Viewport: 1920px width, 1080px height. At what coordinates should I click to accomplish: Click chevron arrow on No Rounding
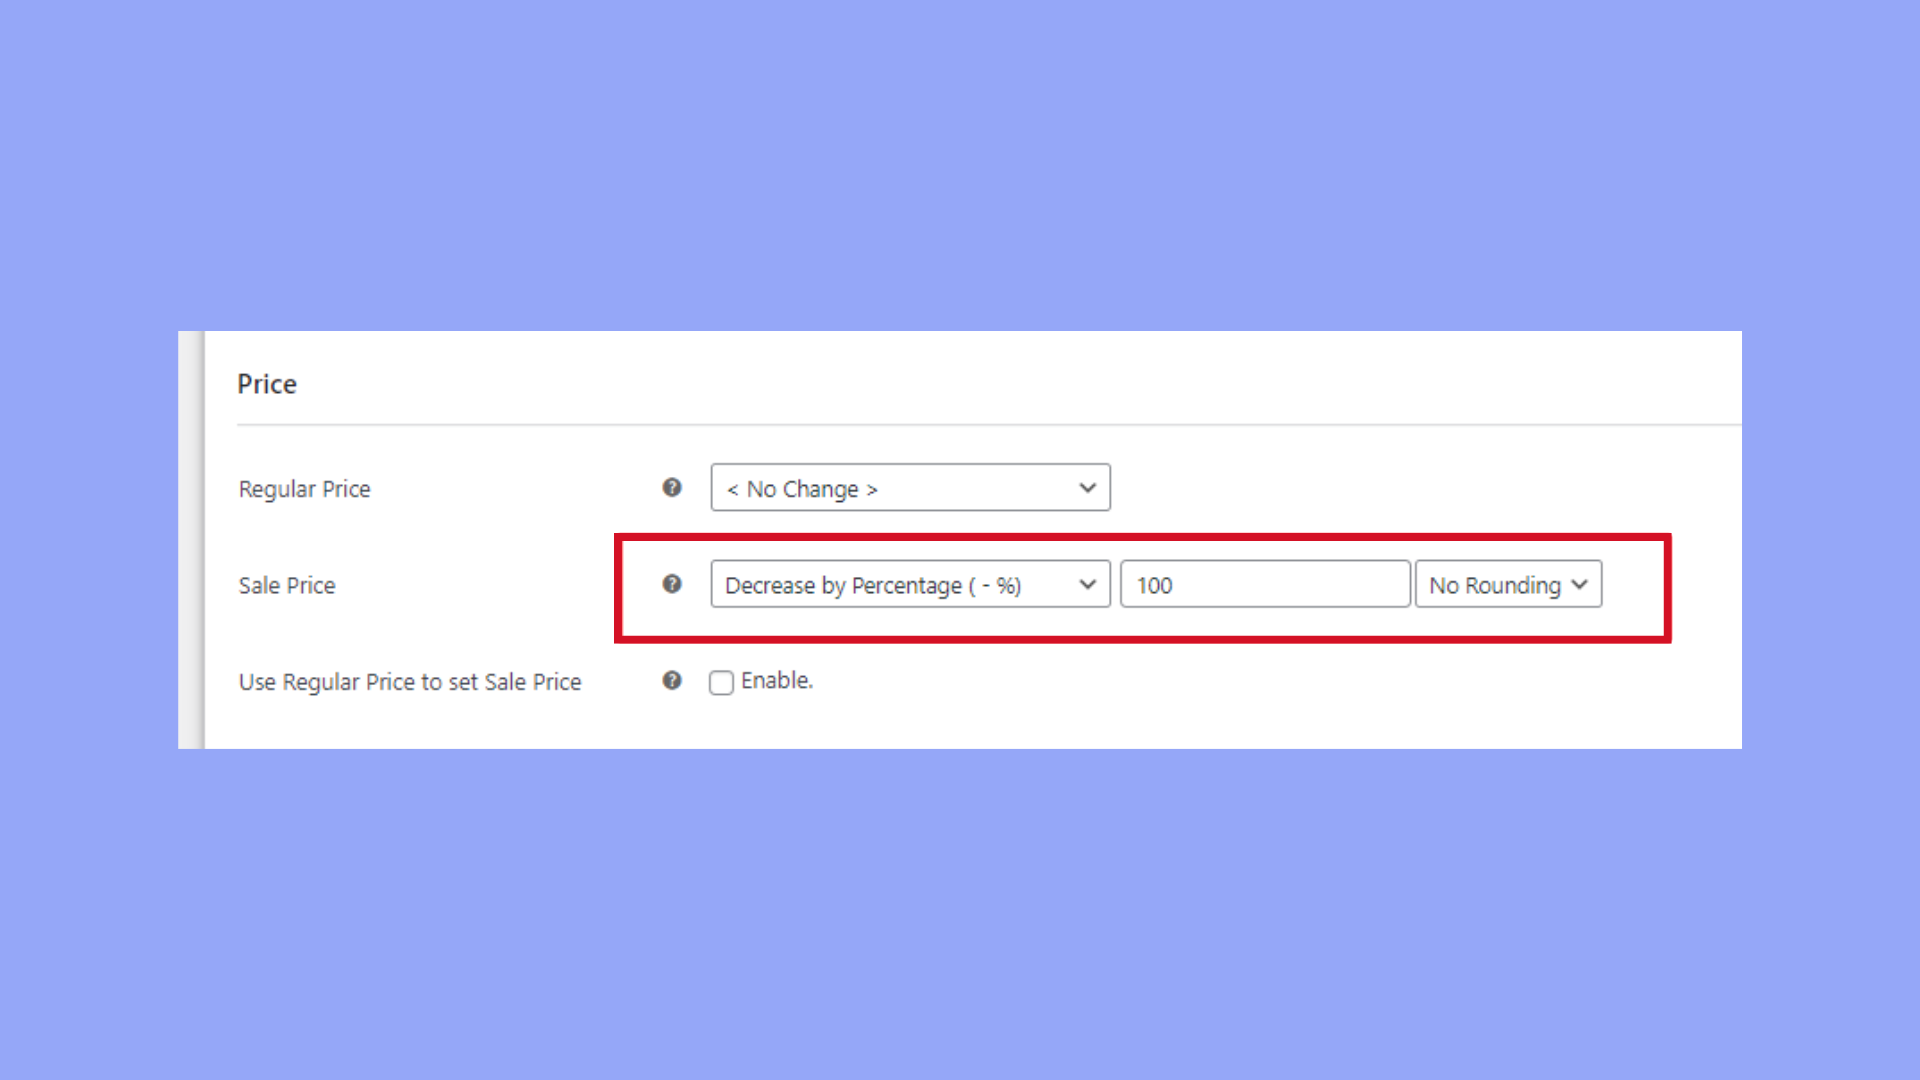pyautogui.click(x=1579, y=585)
